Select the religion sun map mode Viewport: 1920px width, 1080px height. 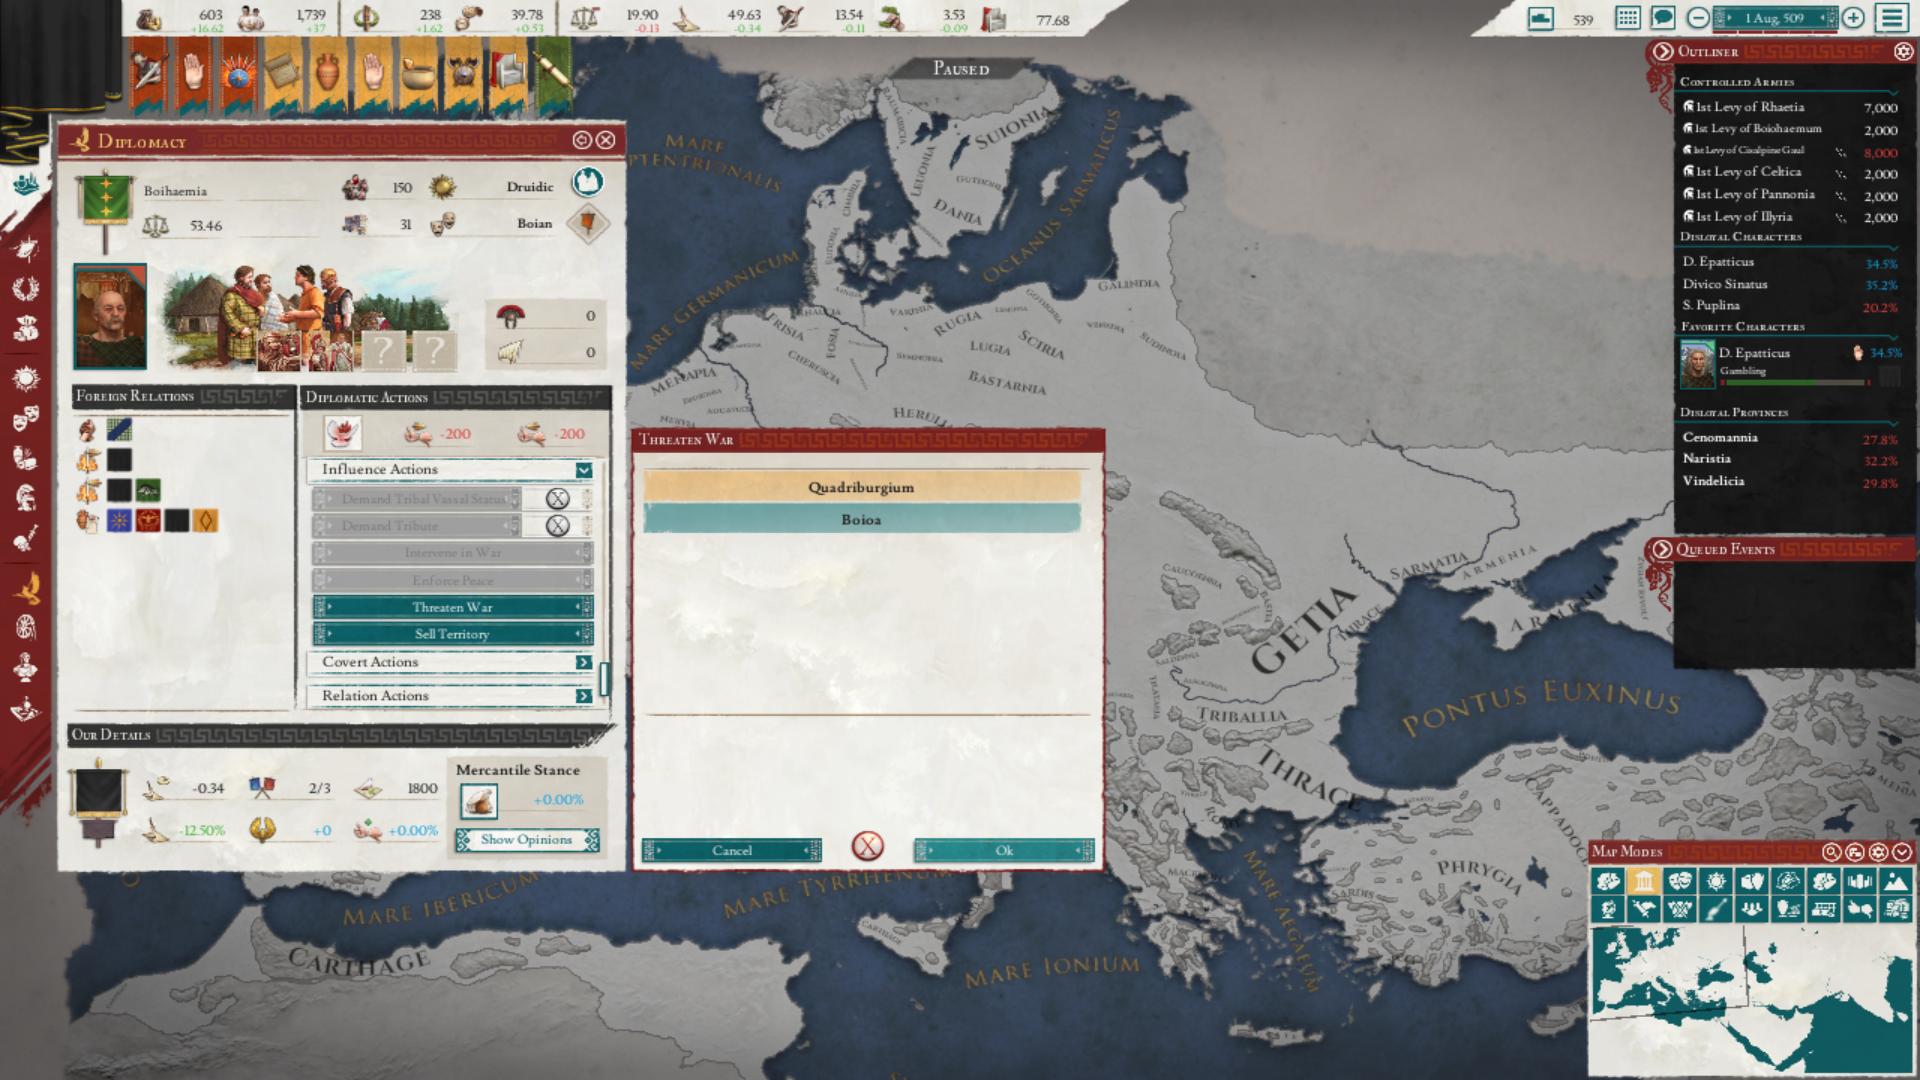(1716, 881)
